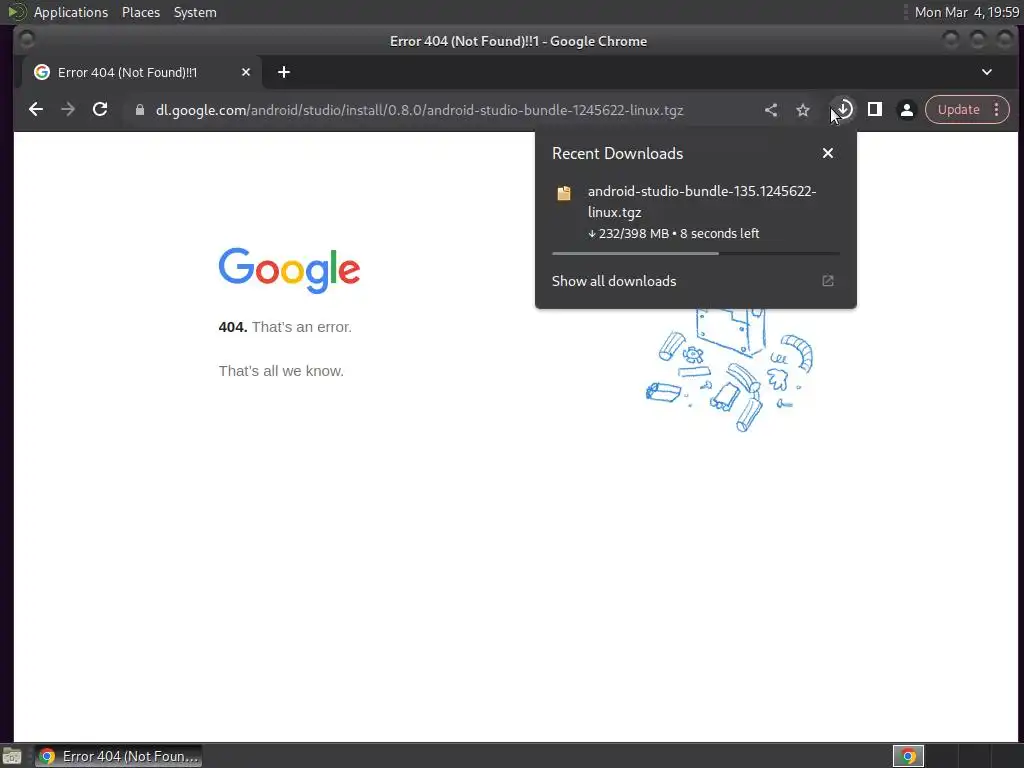The width and height of the screenshot is (1024, 768).
Task: Open the Applications menu
Action: [71, 12]
